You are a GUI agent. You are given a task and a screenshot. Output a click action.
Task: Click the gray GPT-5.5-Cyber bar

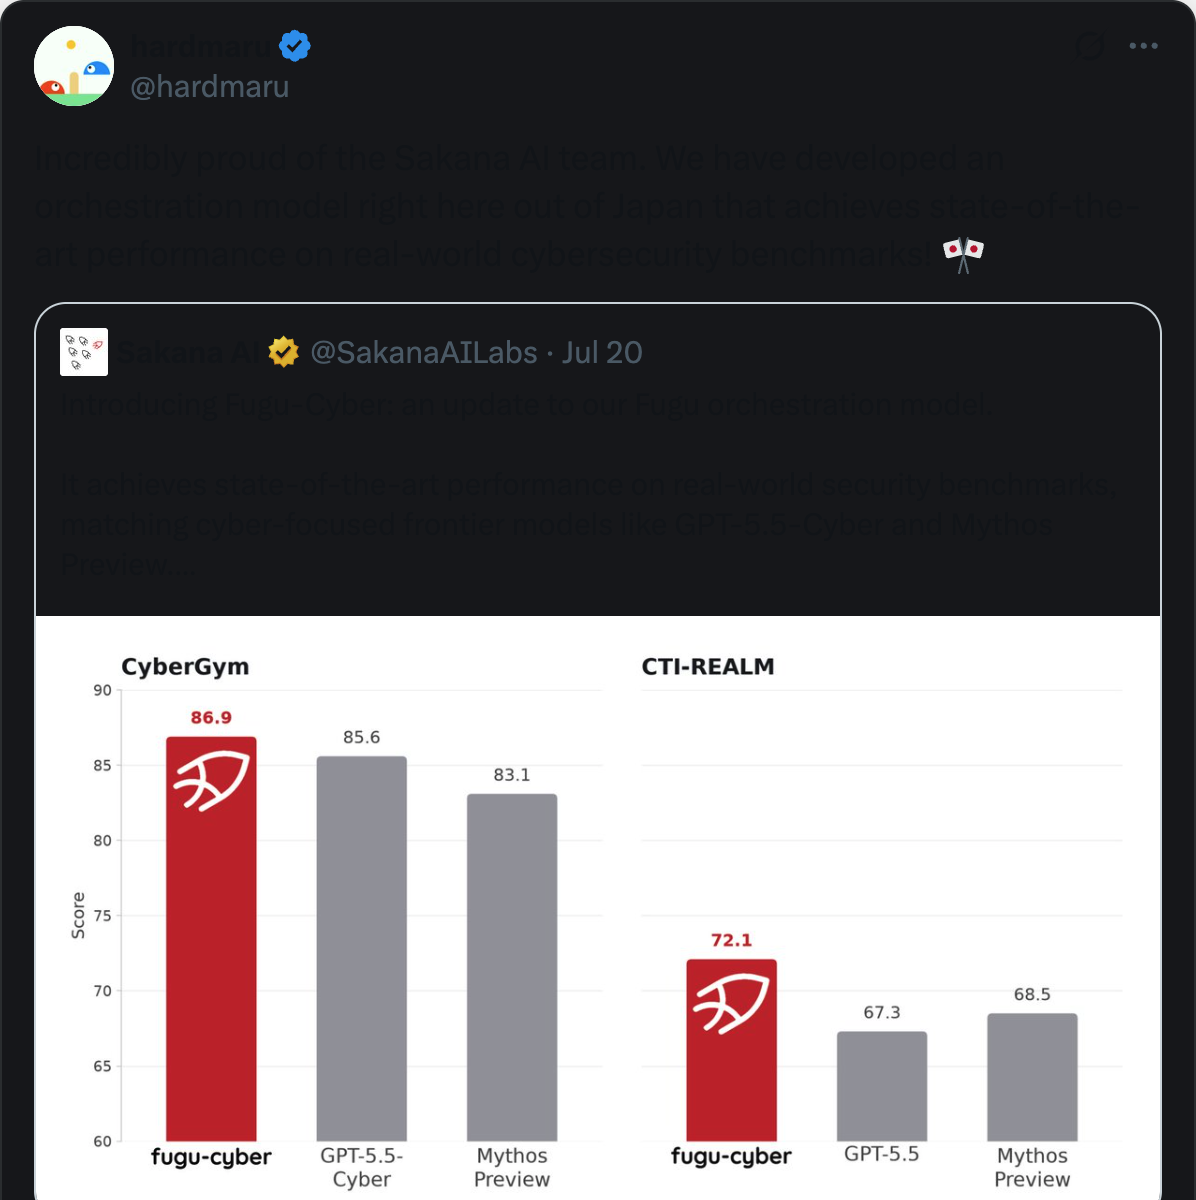tap(362, 949)
